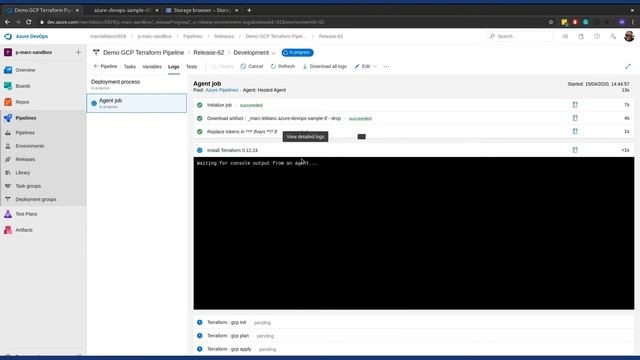Screen dimensions: 640x360
Task: Go back to Pipeline view
Action: [105, 66]
